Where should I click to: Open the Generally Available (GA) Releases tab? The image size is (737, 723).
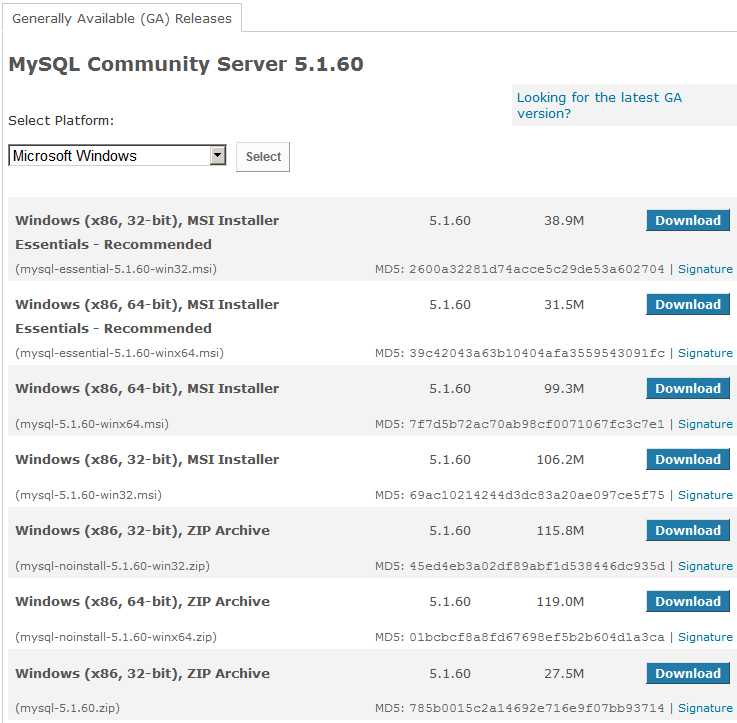tap(122, 18)
